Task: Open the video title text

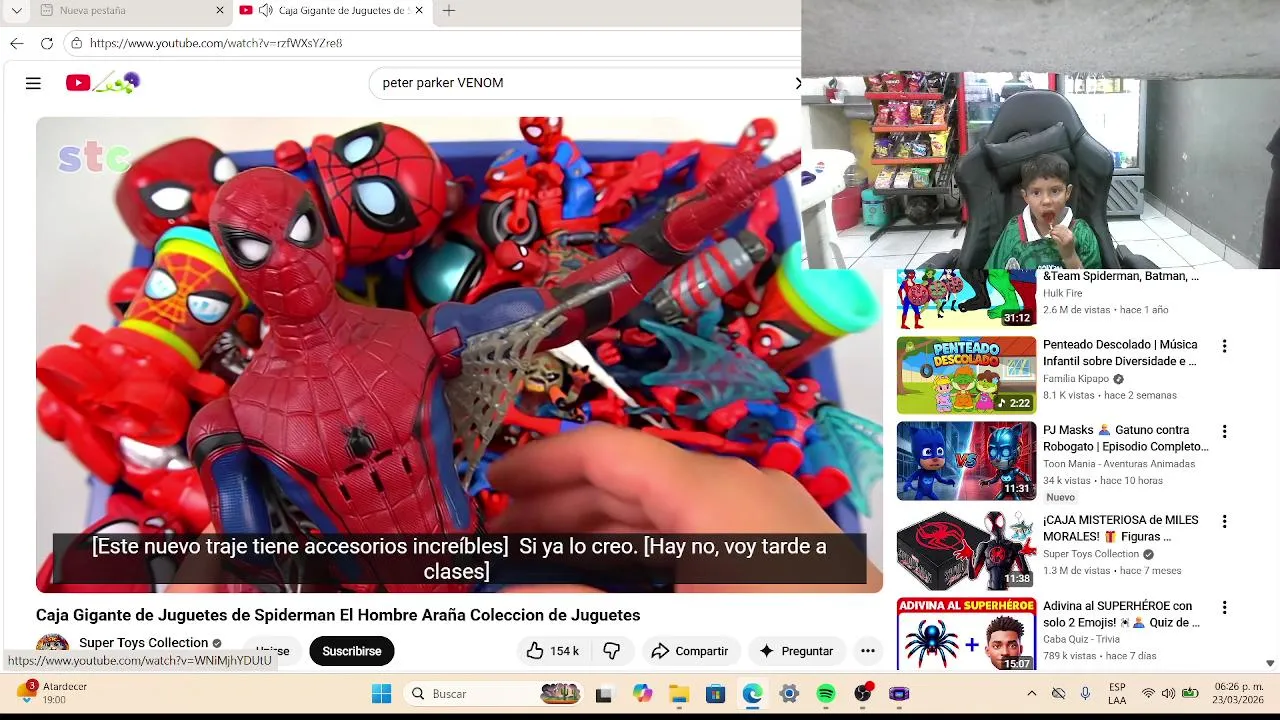Action: coord(338,615)
